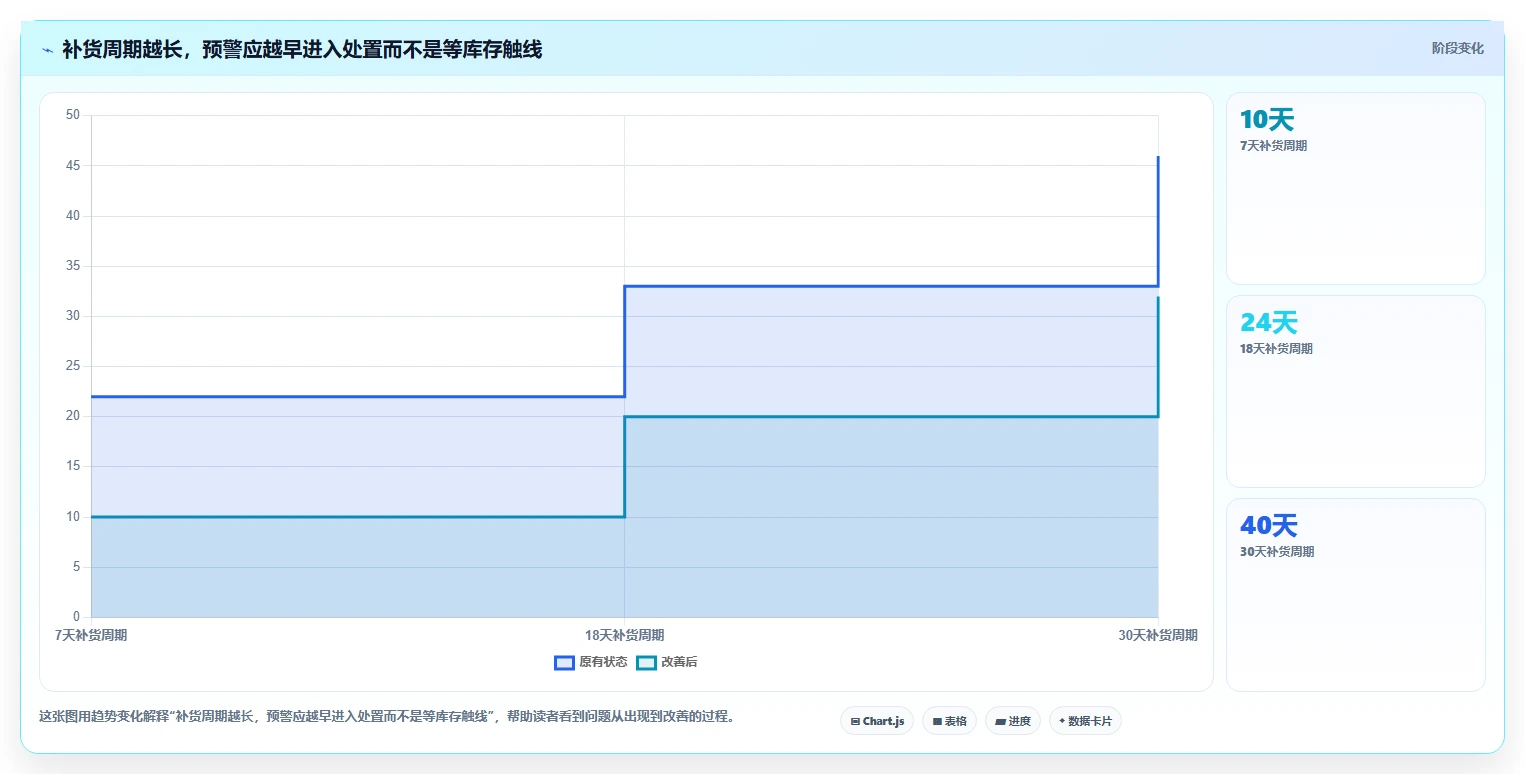Click the Chart.js tag chip
Image resolution: width=1525 pixels, height=774 pixels.
pos(877,721)
